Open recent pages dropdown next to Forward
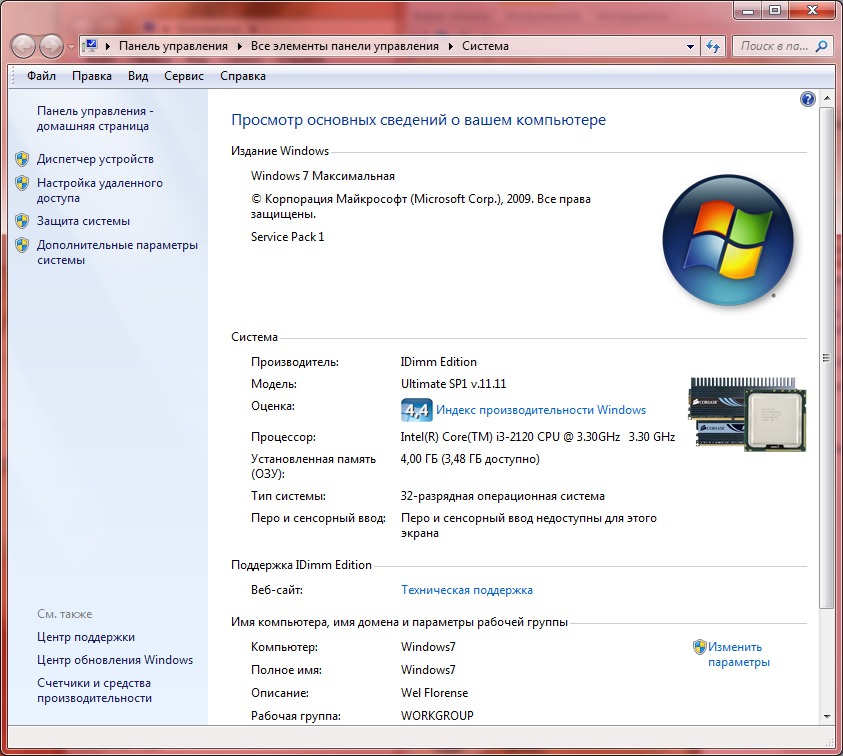 tap(72, 47)
